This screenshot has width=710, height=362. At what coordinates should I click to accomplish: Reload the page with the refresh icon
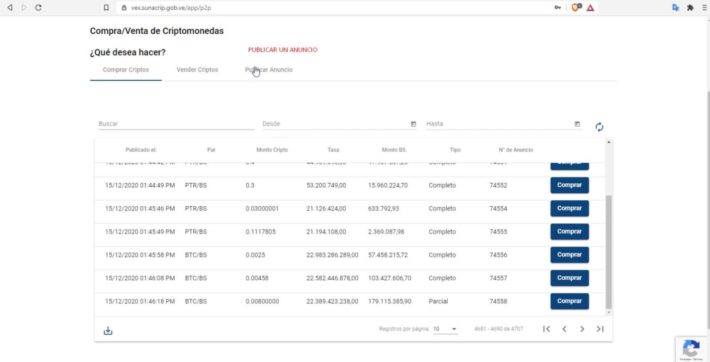[38, 8]
